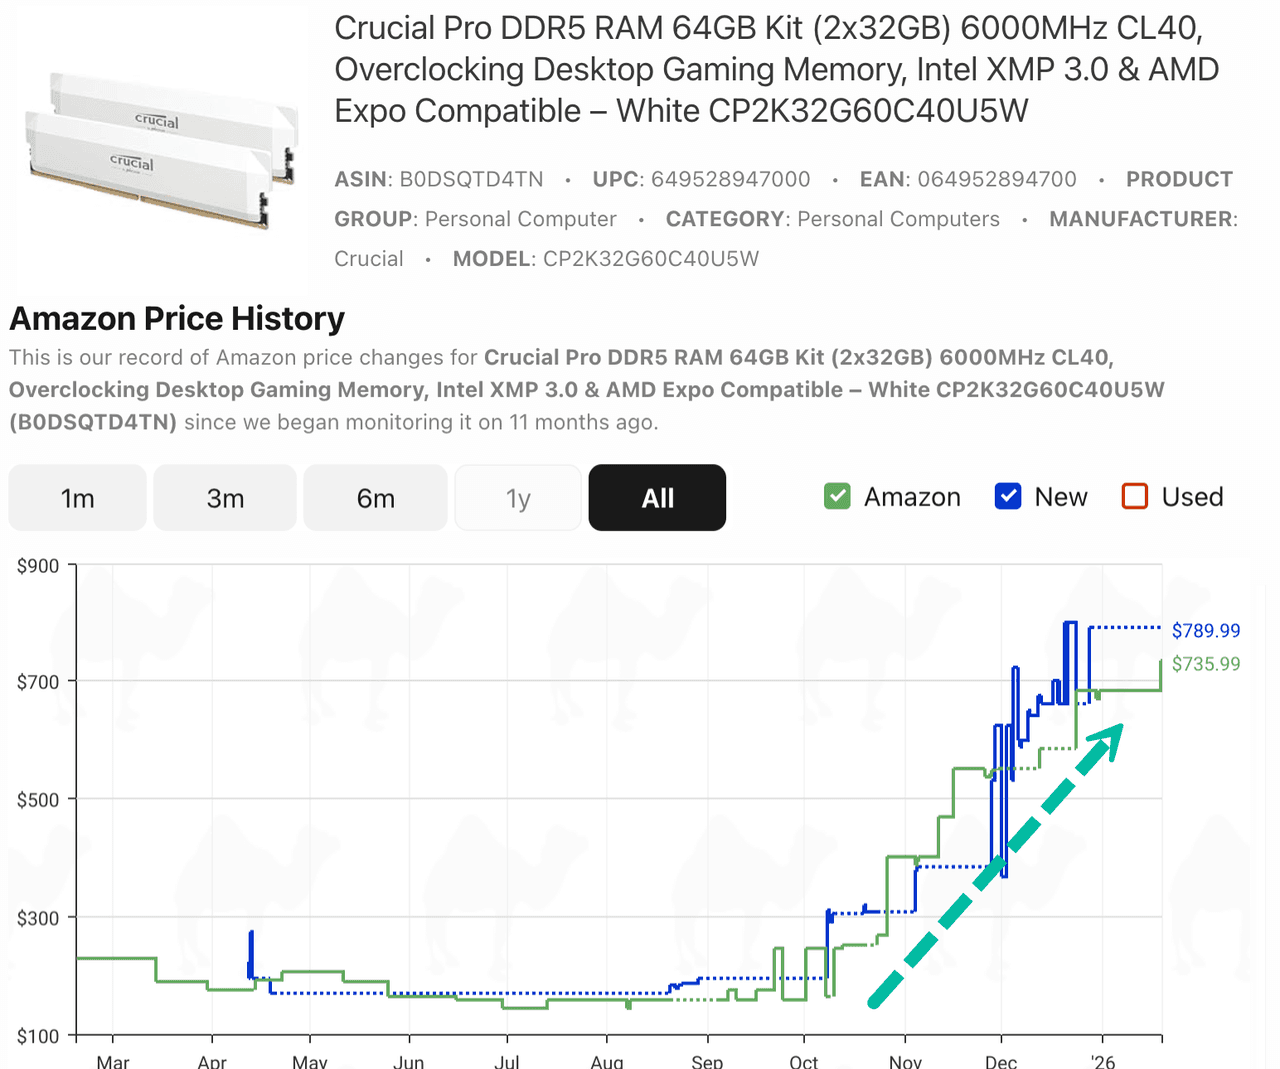Click the green $735.99 price label
This screenshot has width=1280, height=1069.
pyautogui.click(x=1205, y=664)
